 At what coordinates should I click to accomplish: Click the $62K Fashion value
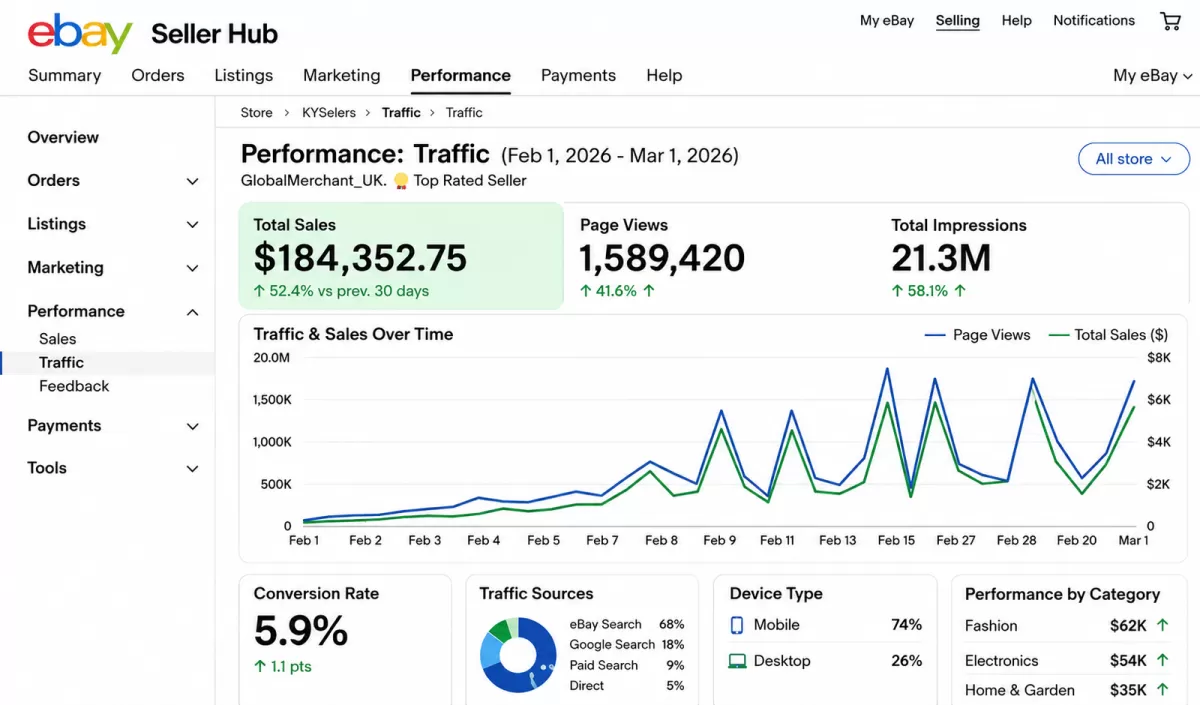click(x=1128, y=626)
